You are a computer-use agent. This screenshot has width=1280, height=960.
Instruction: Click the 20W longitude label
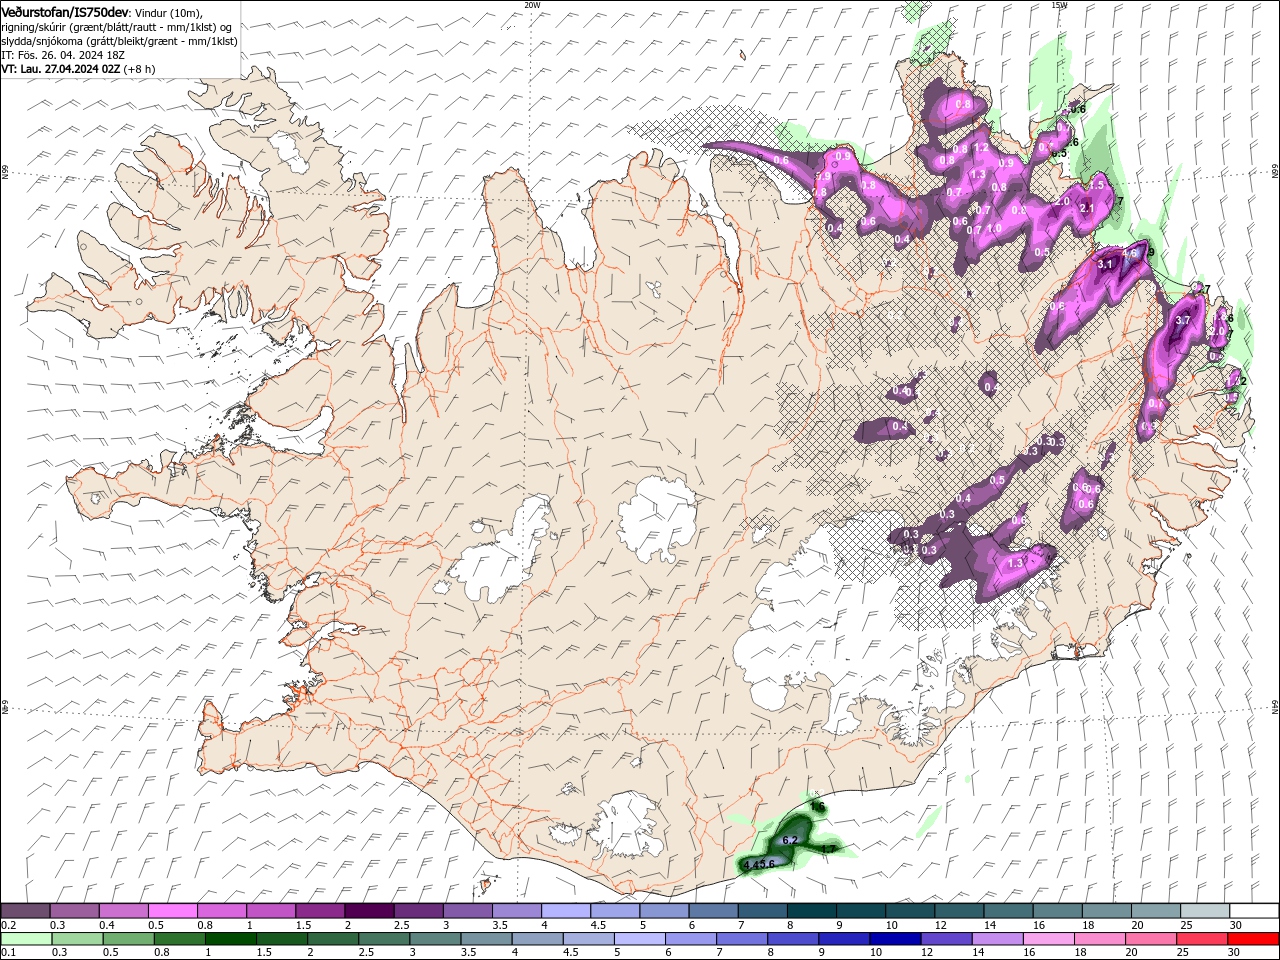pyautogui.click(x=532, y=5)
